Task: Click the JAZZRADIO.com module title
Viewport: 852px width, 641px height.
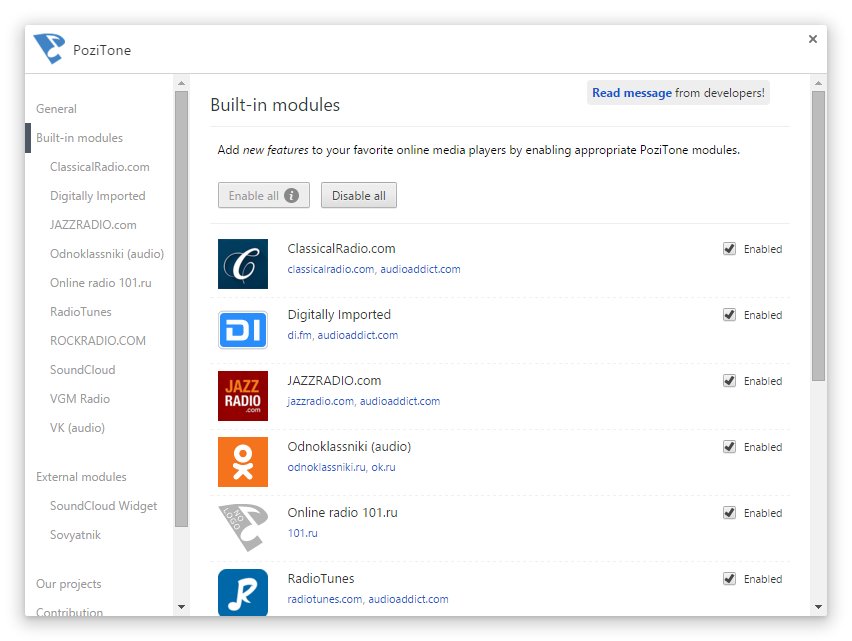Action: coord(334,381)
